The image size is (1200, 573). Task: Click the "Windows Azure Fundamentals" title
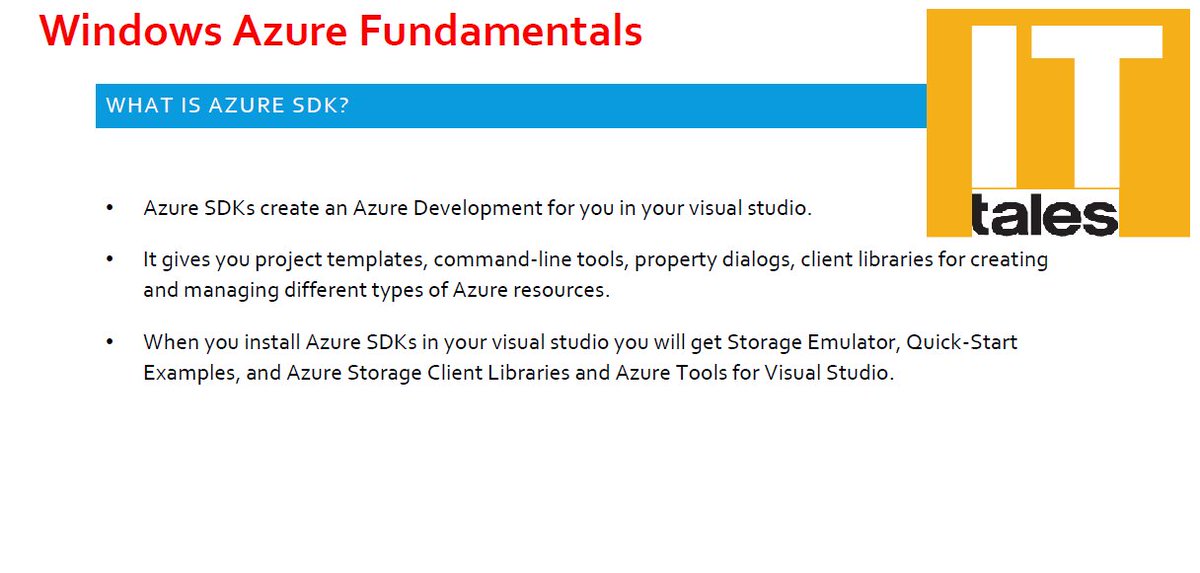342,32
